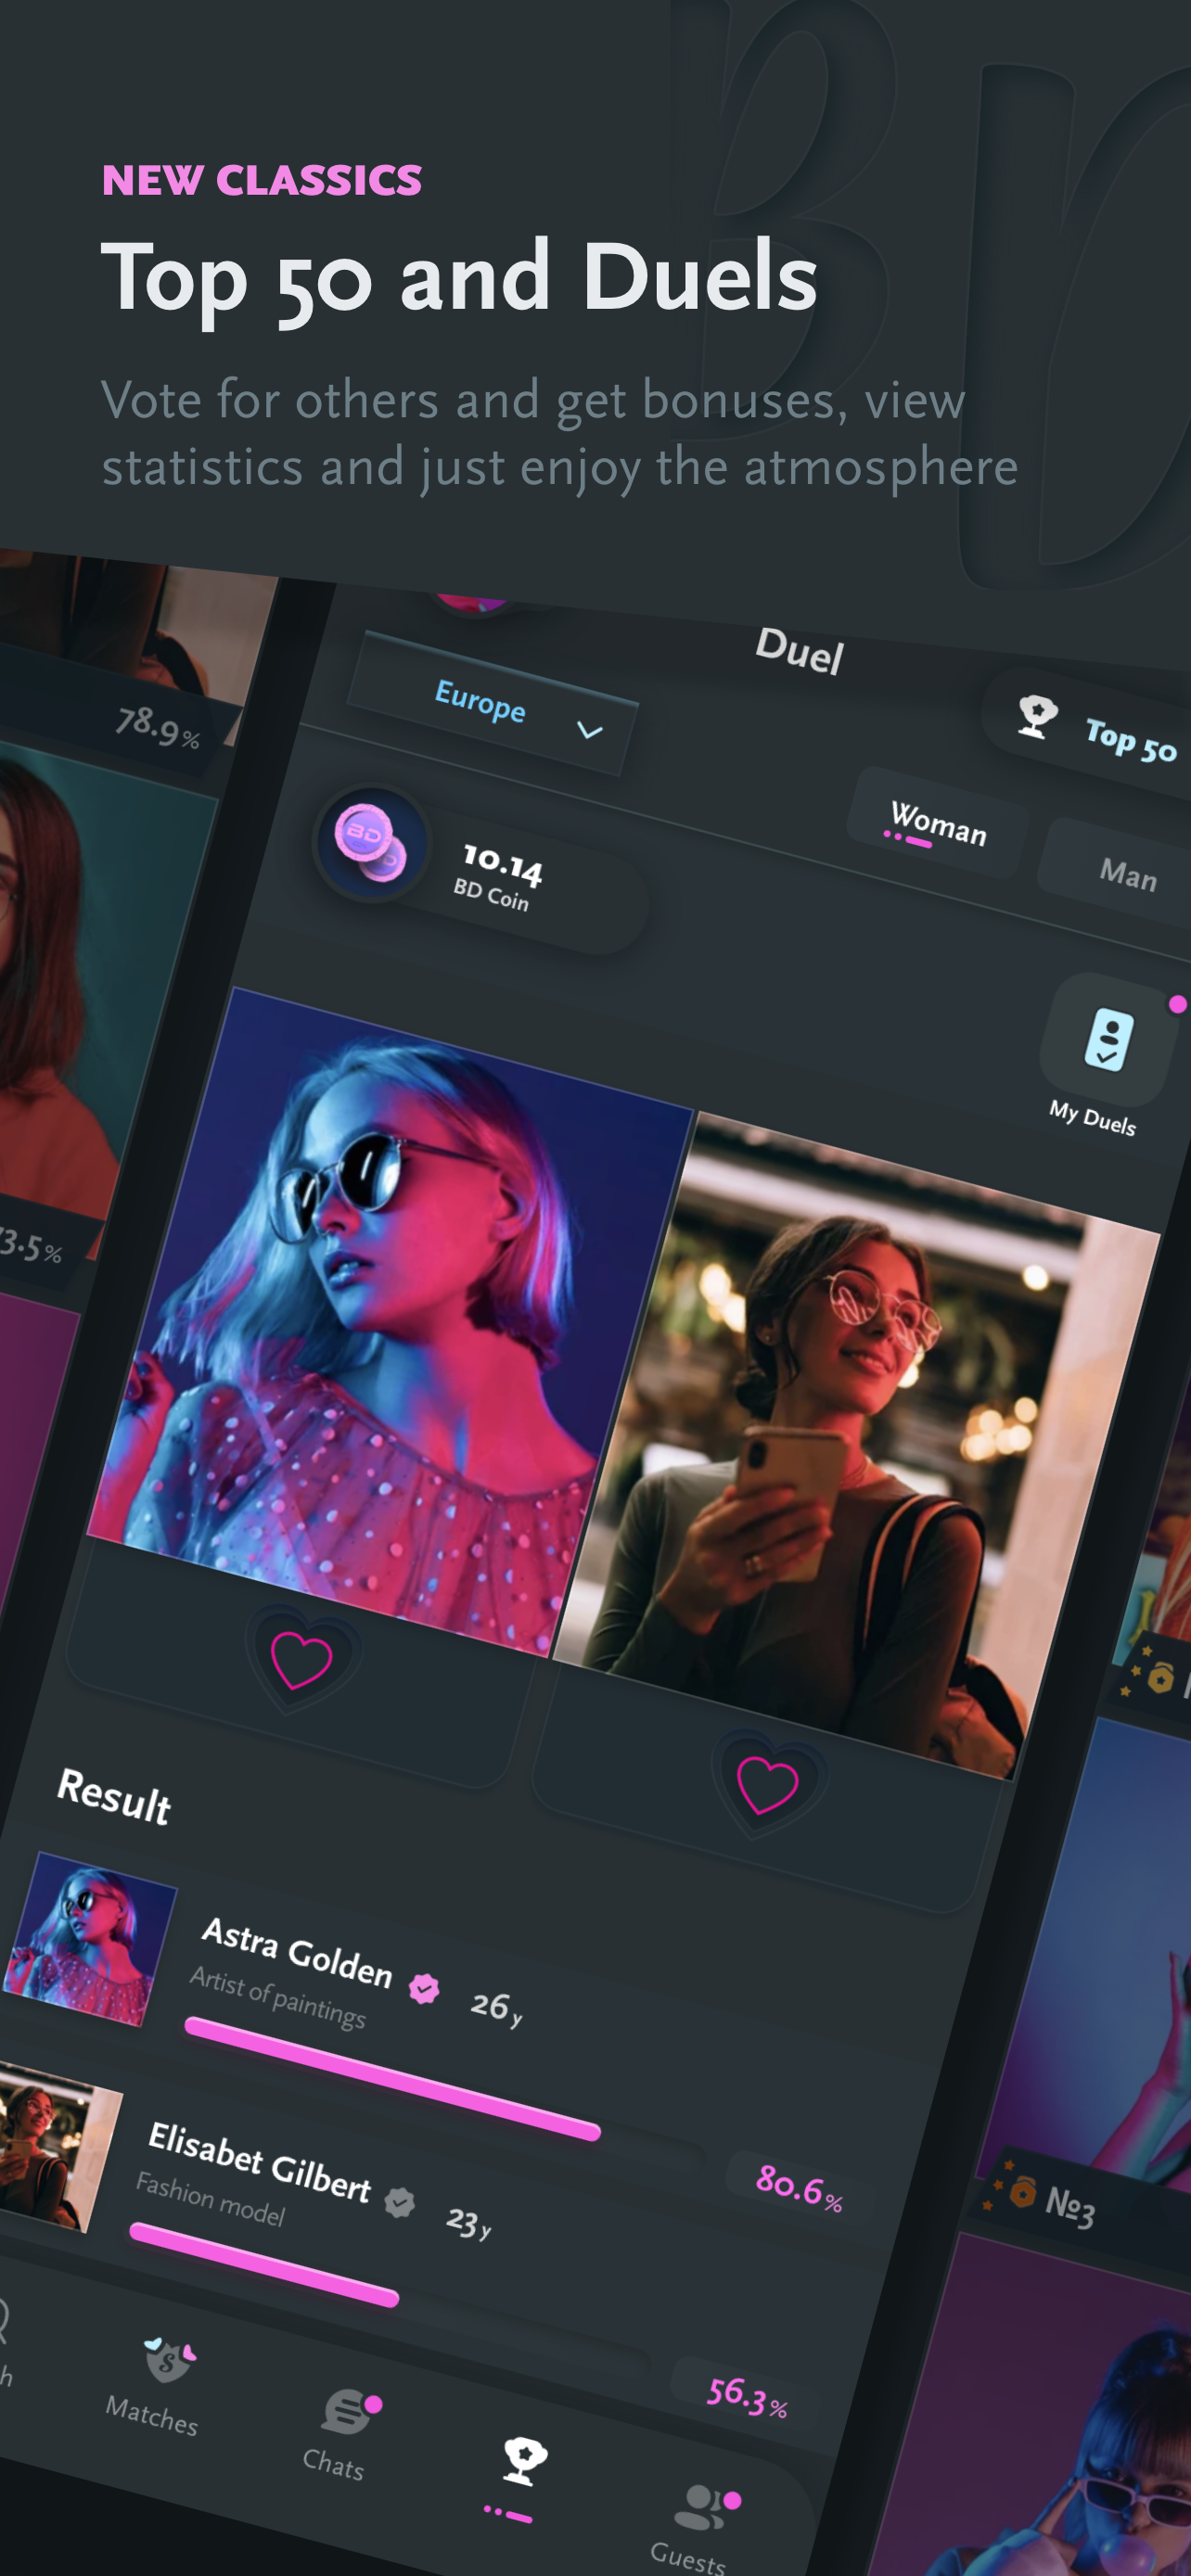The width and height of the screenshot is (1191, 2576).
Task: Vote heart for the woman holding phone
Action: click(x=767, y=1784)
